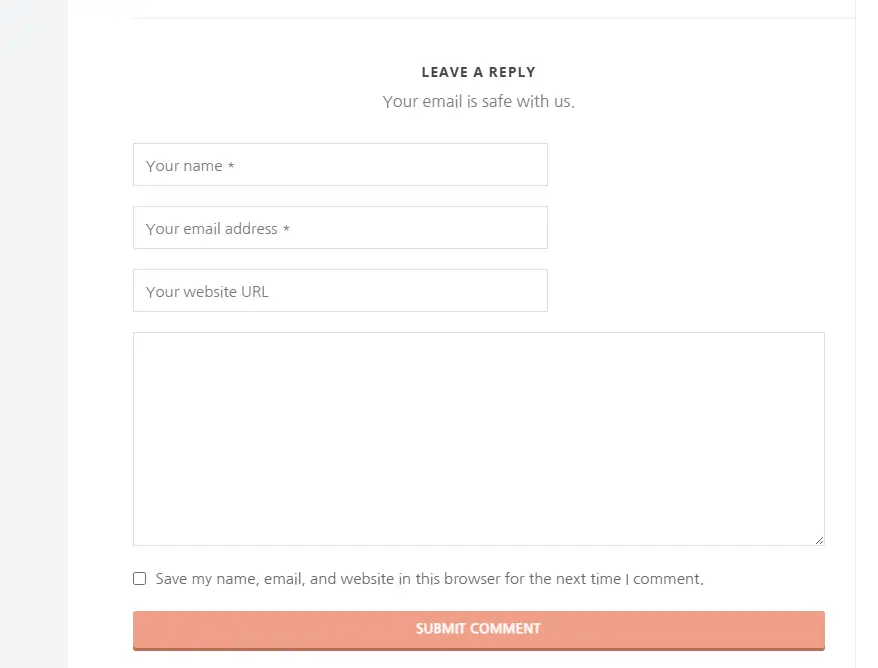Grab the comment box resize handle corner

[x=819, y=540]
